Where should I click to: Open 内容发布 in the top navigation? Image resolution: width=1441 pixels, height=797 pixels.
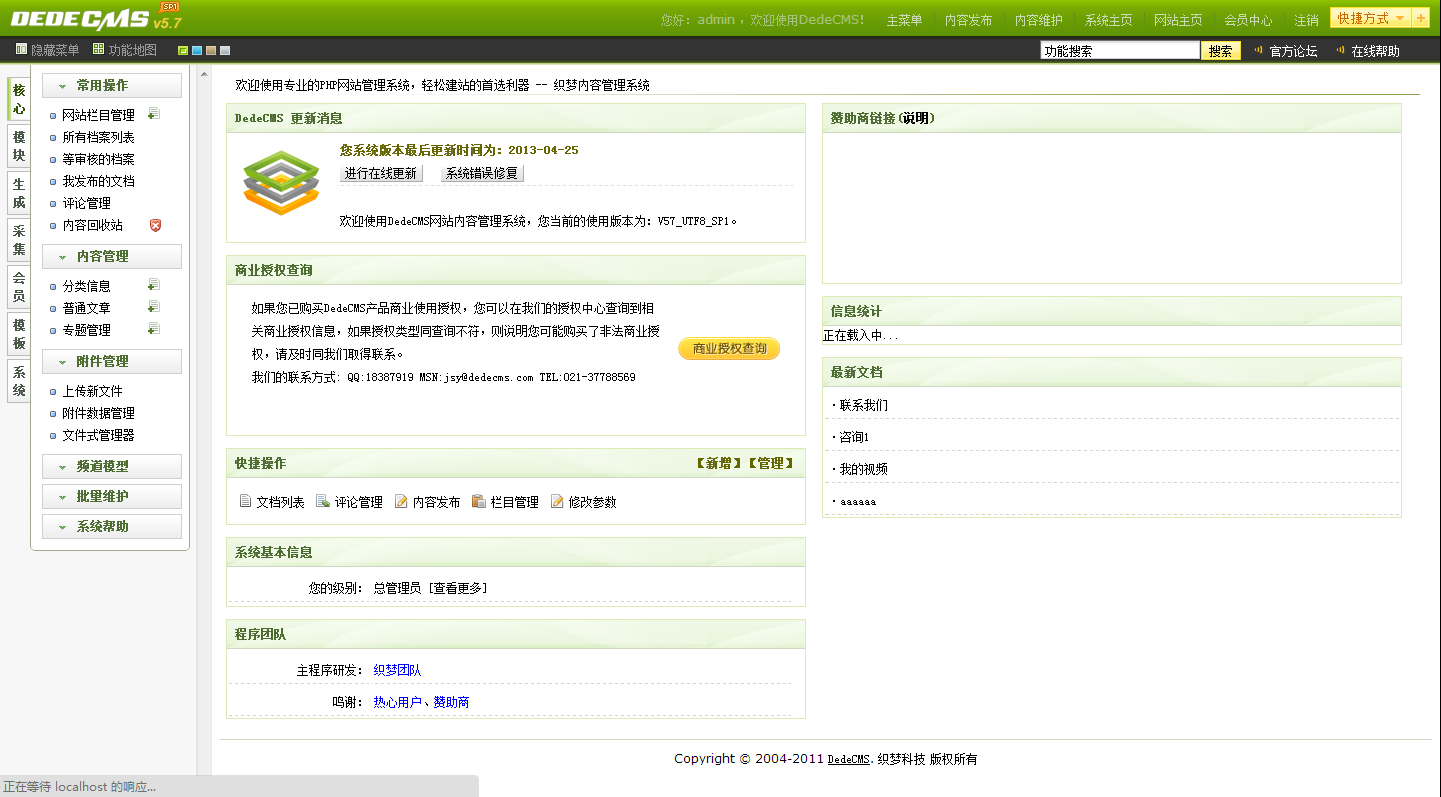coord(968,20)
